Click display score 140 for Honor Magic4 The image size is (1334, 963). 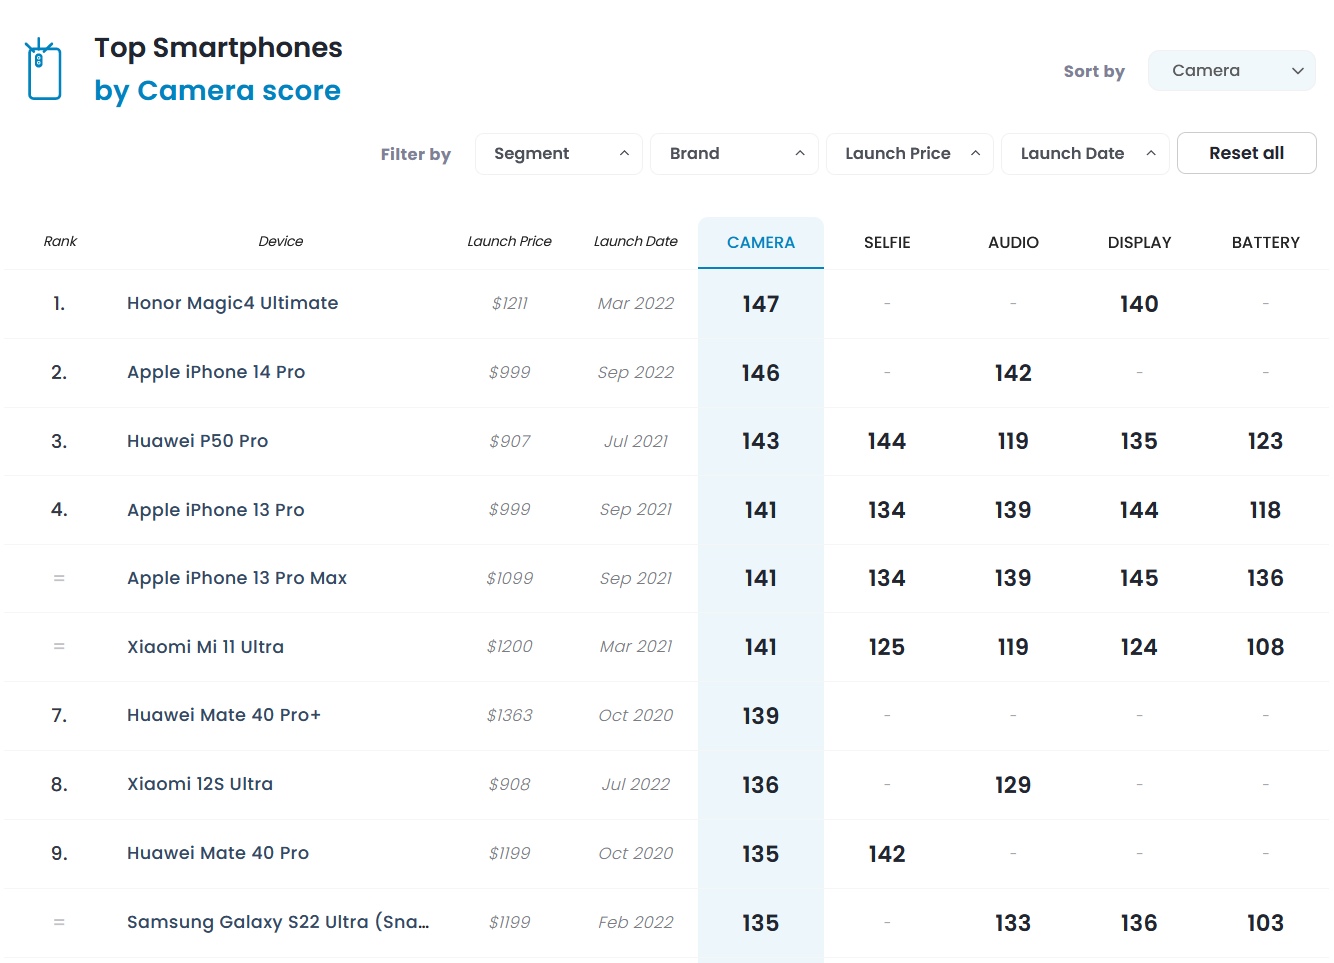(1139, 304)
